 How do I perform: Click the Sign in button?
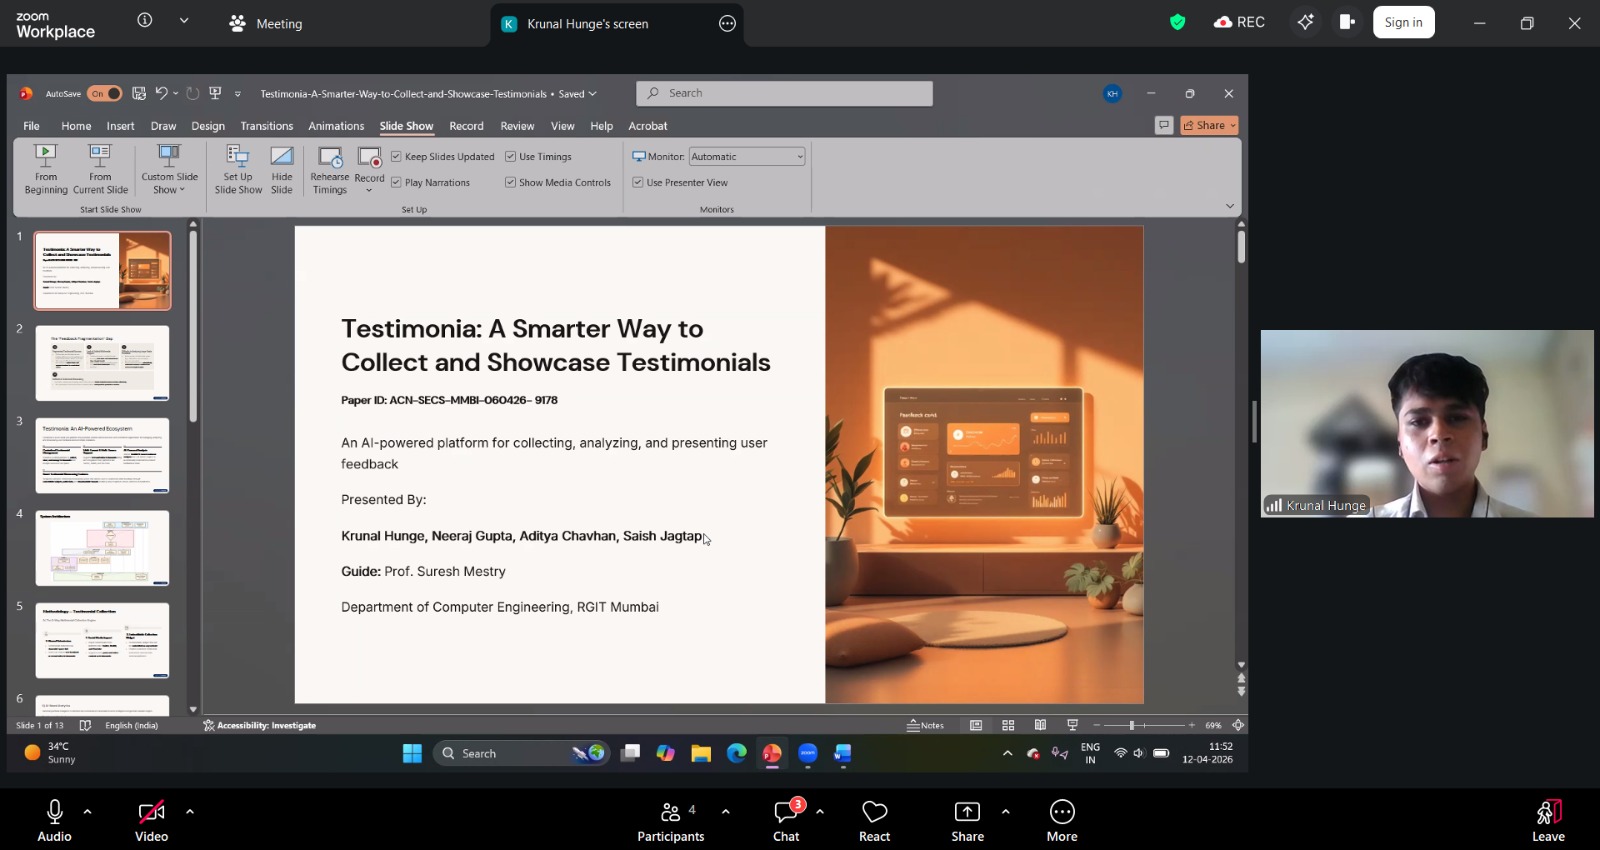[1403, 22]
